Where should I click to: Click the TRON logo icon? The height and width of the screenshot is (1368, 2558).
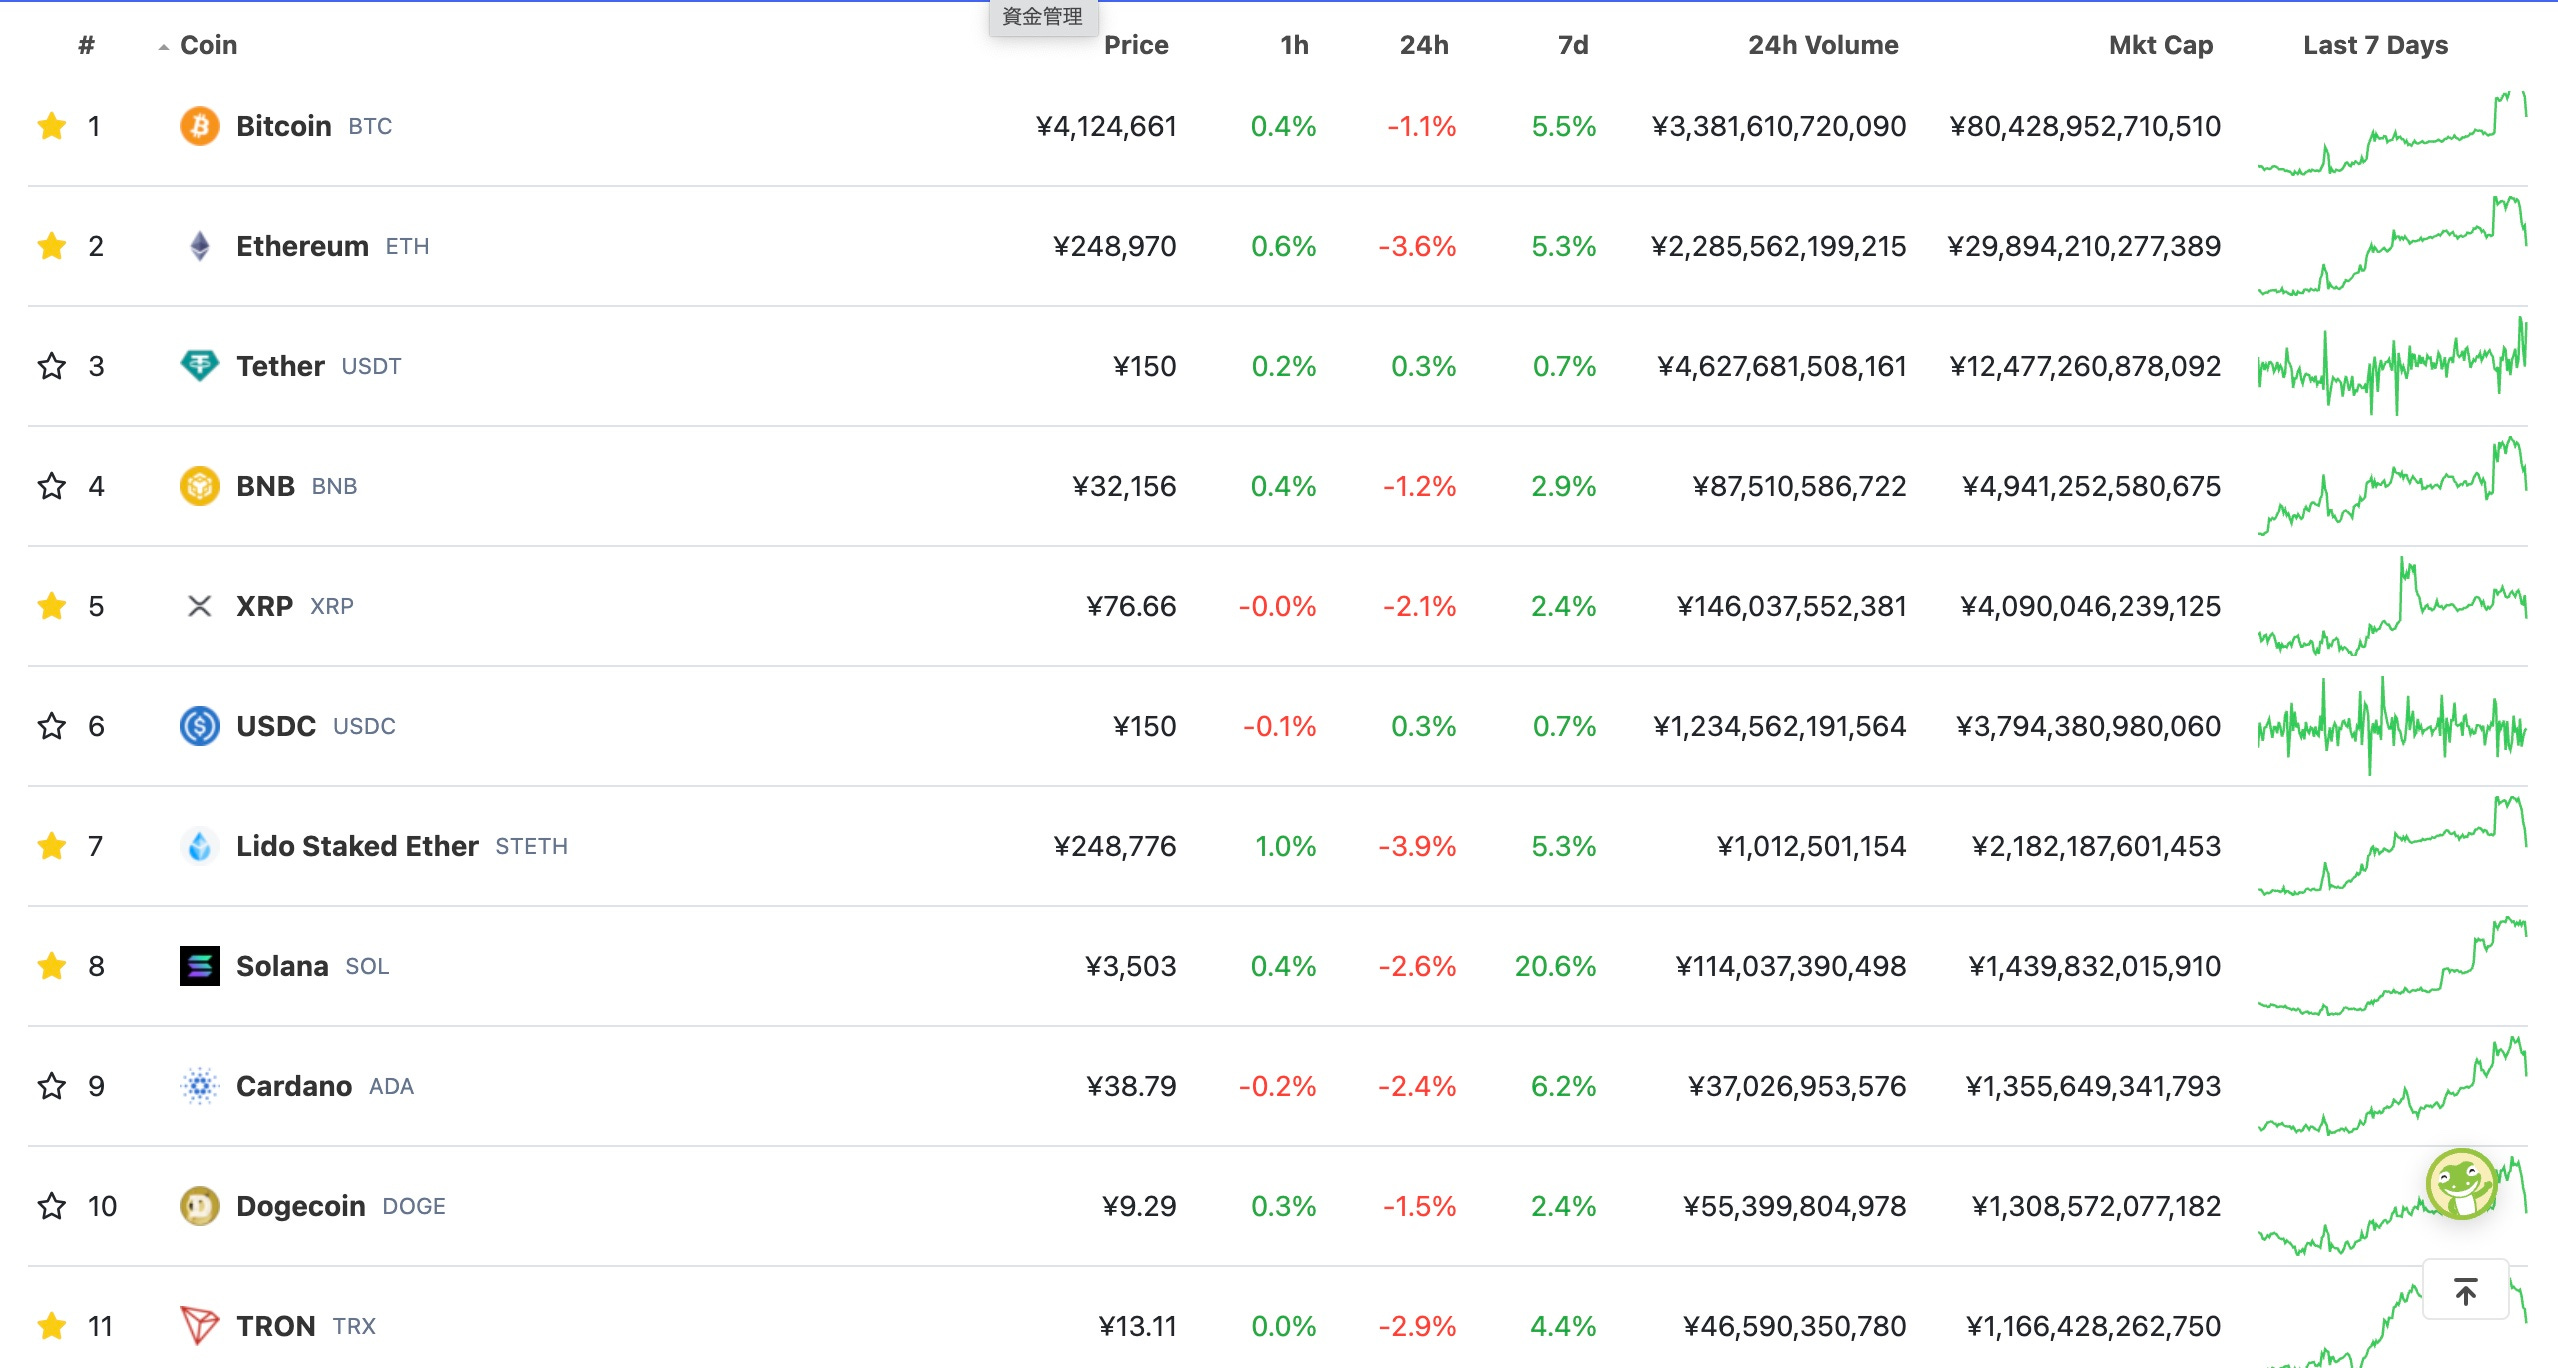[x=200, y=1326]
